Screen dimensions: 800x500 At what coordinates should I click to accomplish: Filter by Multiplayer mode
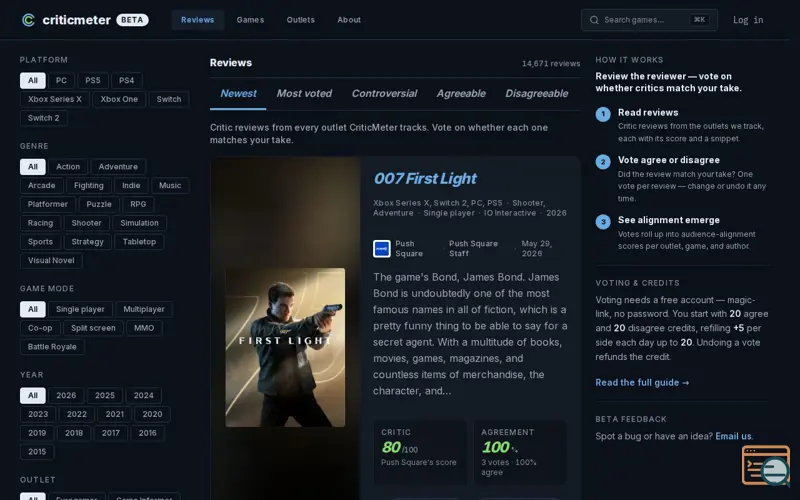click(x=144, y=310)
